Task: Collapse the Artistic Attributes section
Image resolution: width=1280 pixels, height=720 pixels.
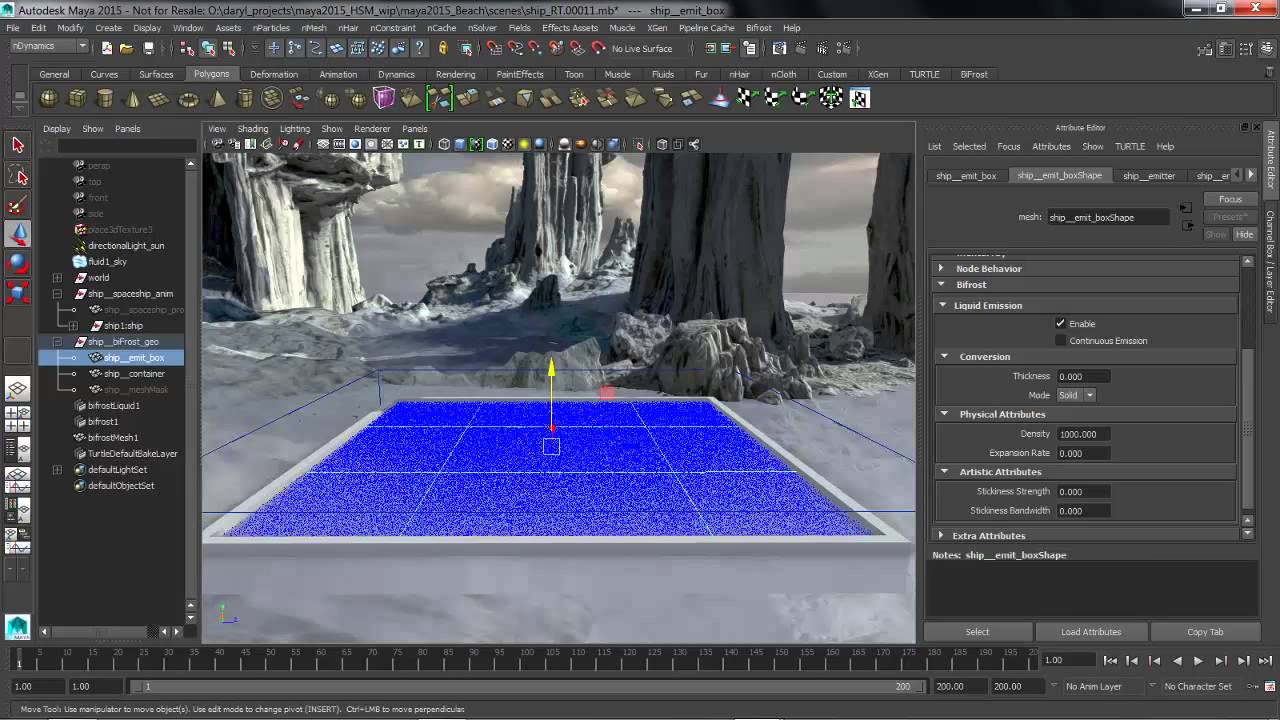Action: 944,471
